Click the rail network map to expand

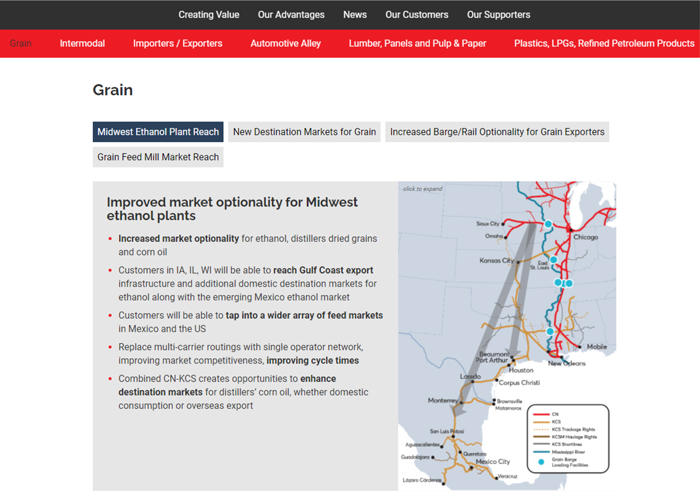tap(507, 336)
